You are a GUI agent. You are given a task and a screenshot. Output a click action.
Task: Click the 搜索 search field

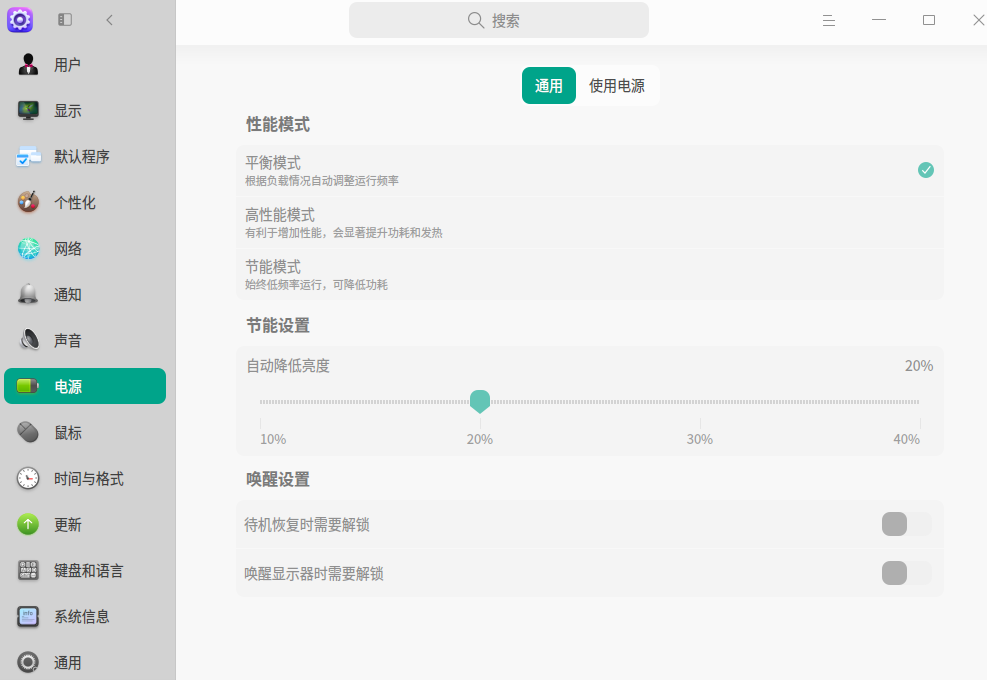click(499, 20)
